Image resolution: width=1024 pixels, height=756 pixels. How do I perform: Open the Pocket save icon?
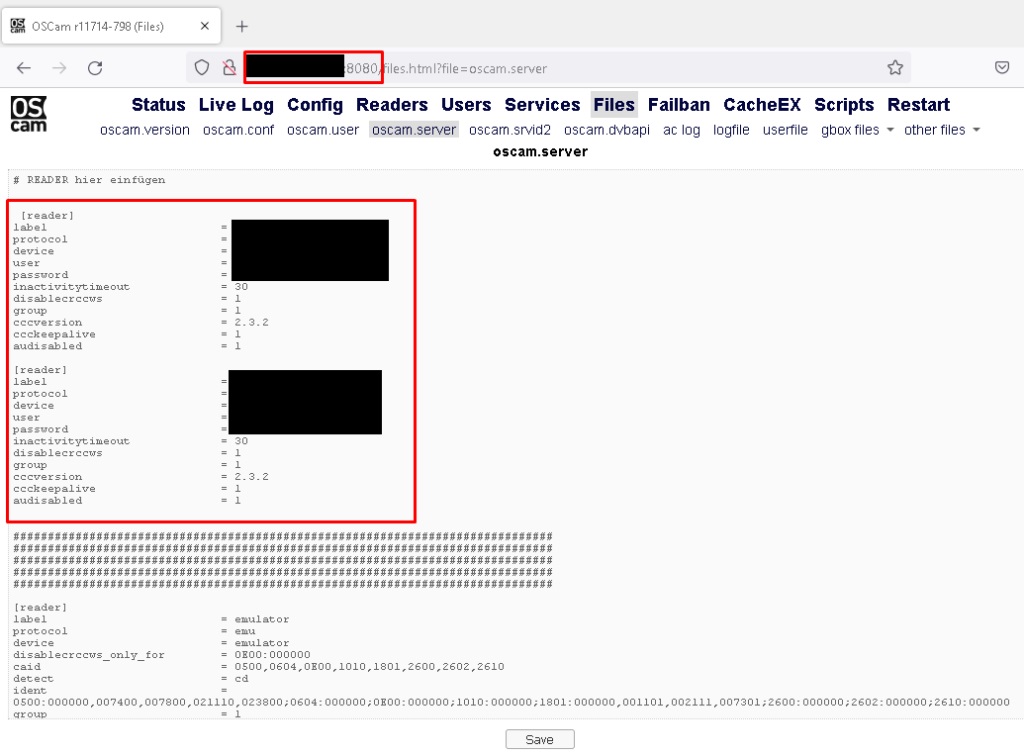click(1002, 68)
